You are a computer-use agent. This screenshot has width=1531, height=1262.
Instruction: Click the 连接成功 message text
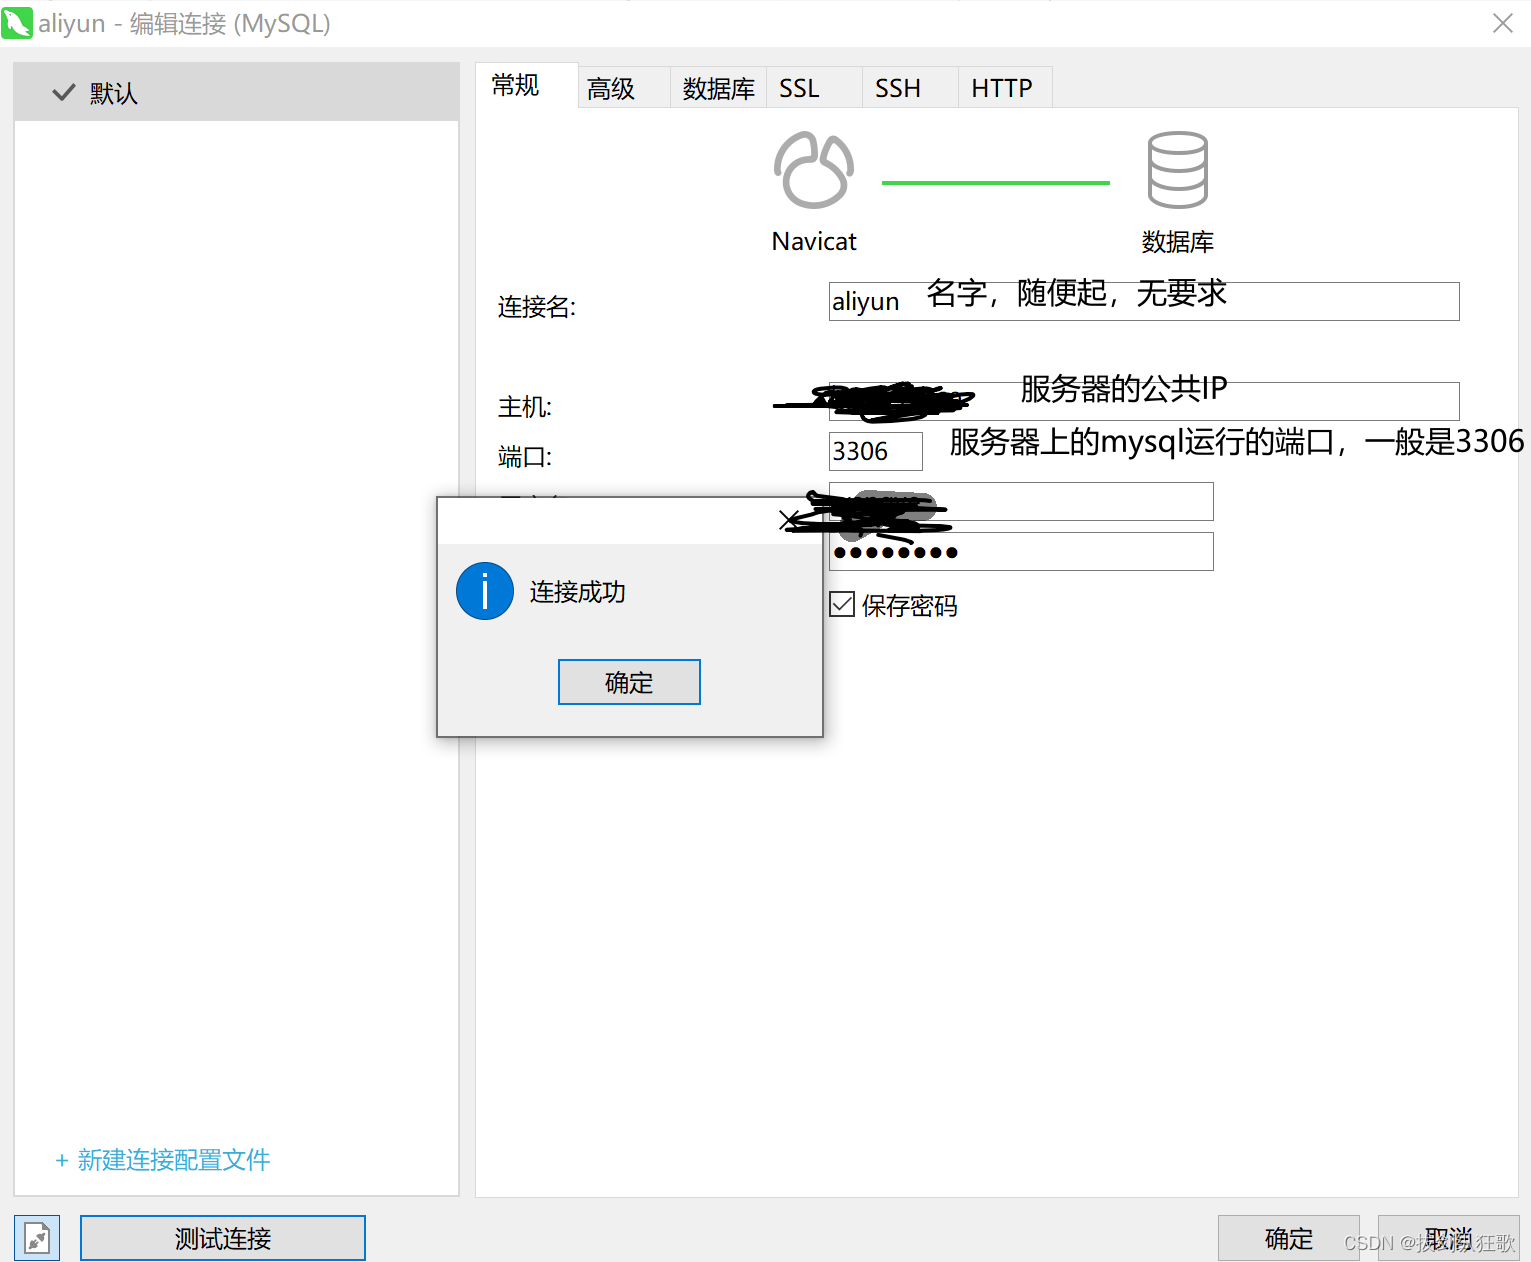tap(578, 592)
